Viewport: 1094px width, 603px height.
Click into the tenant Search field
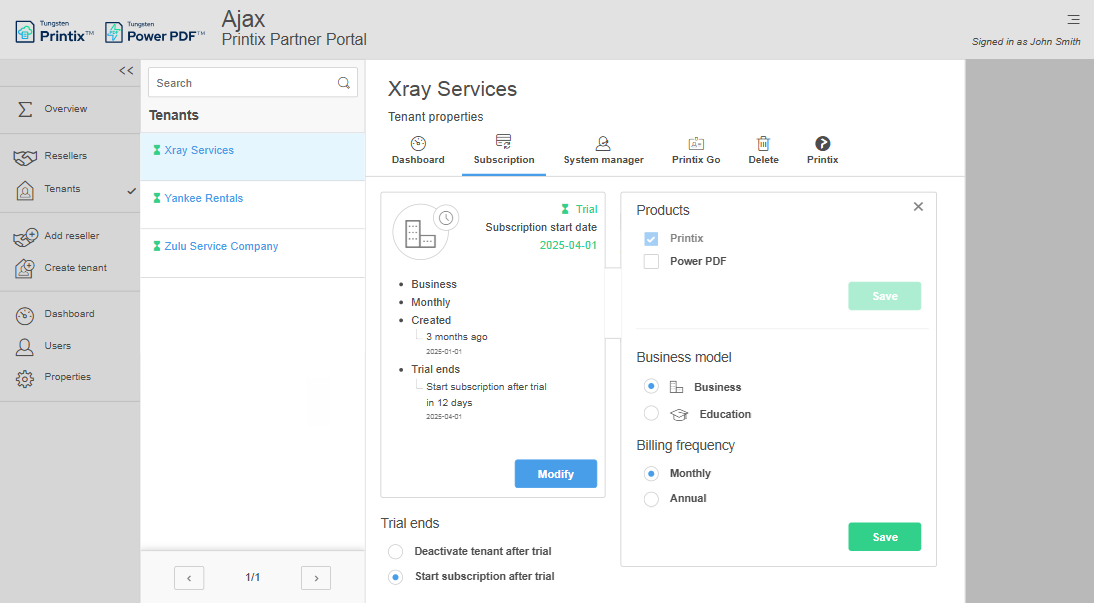click(240, 83)
